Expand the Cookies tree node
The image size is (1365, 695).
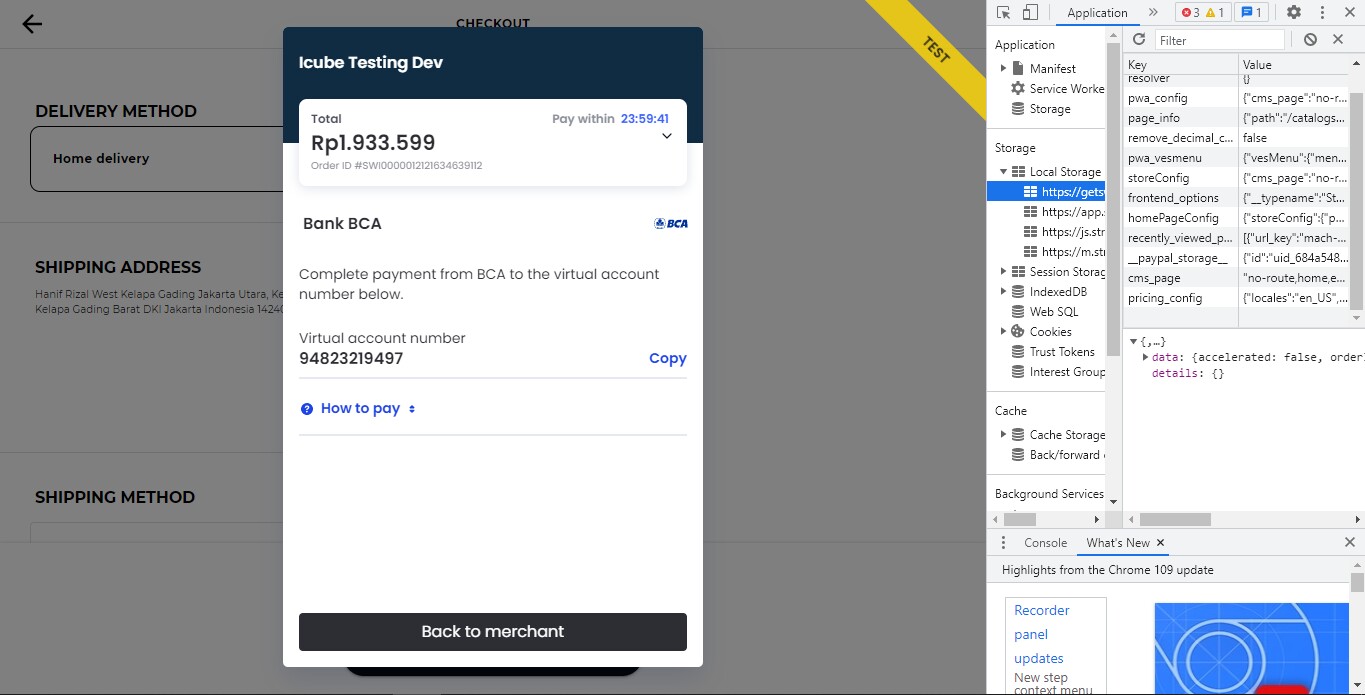1004,332
